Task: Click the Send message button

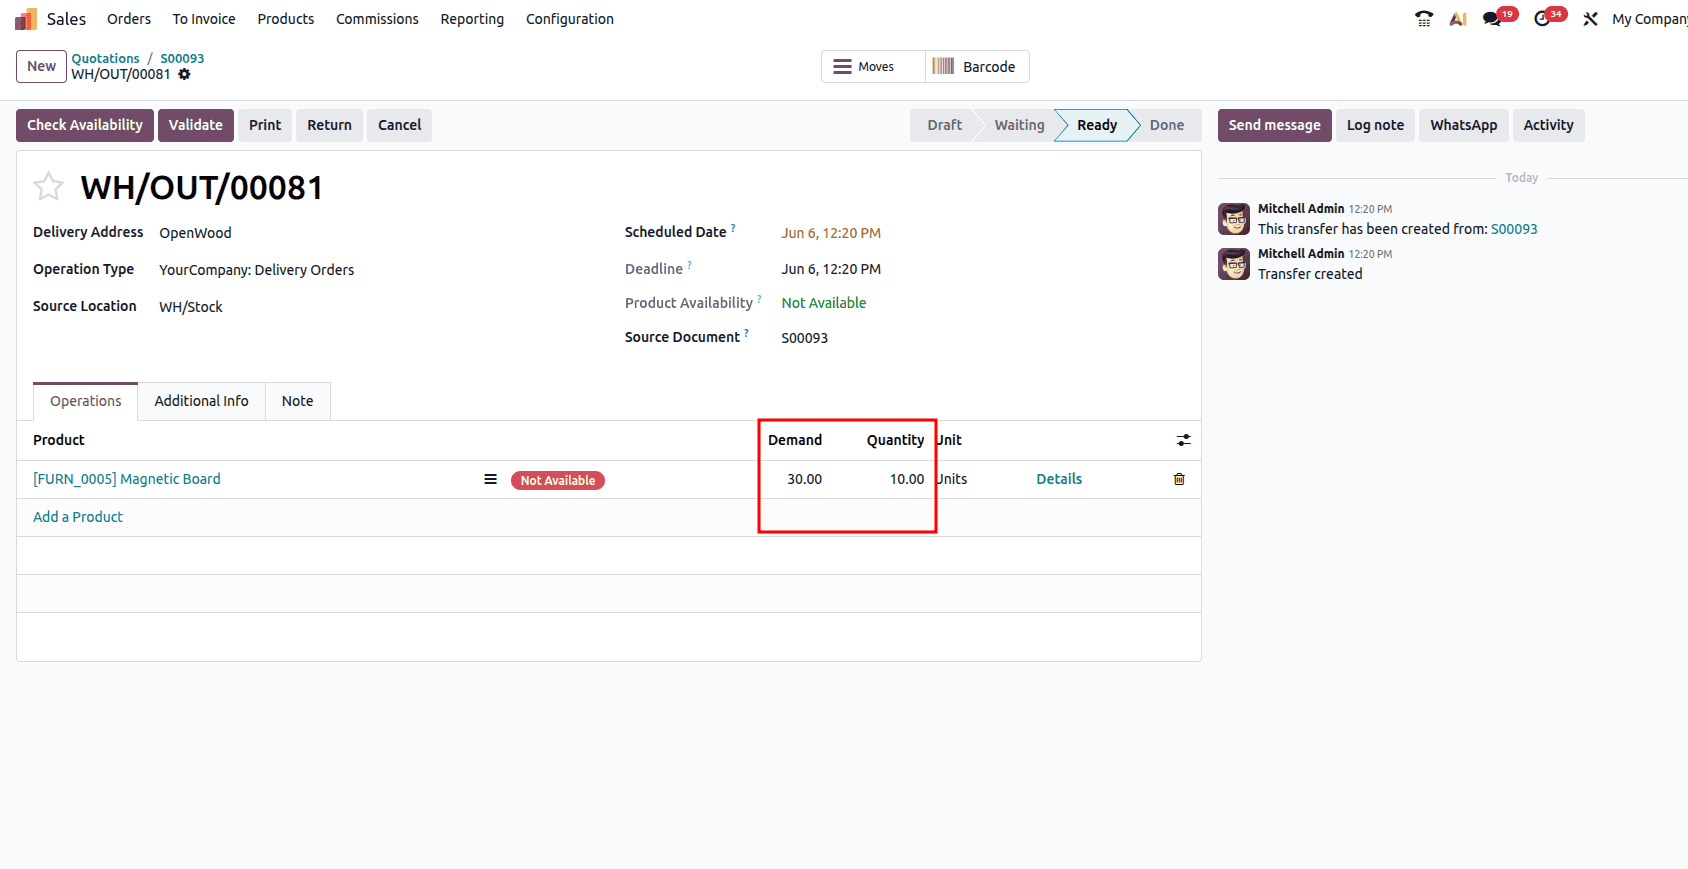Action: tap(1274, 125)
